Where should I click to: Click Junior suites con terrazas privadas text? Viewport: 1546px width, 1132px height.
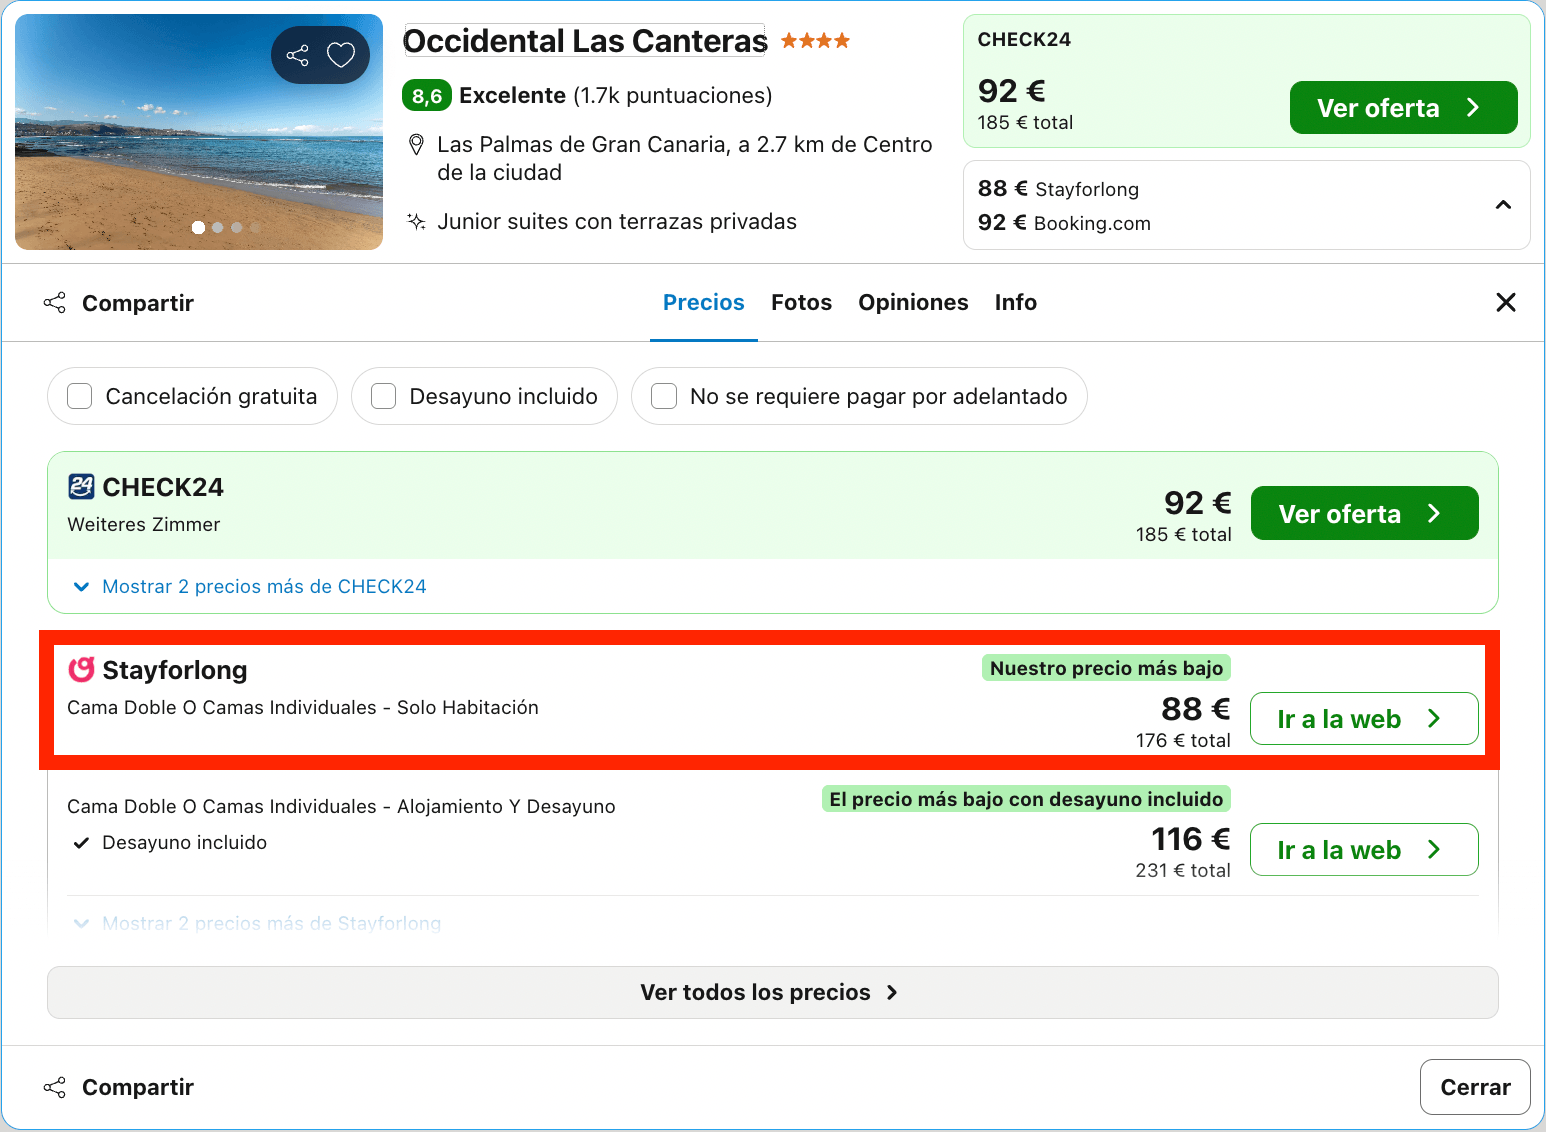pos(617,222)
